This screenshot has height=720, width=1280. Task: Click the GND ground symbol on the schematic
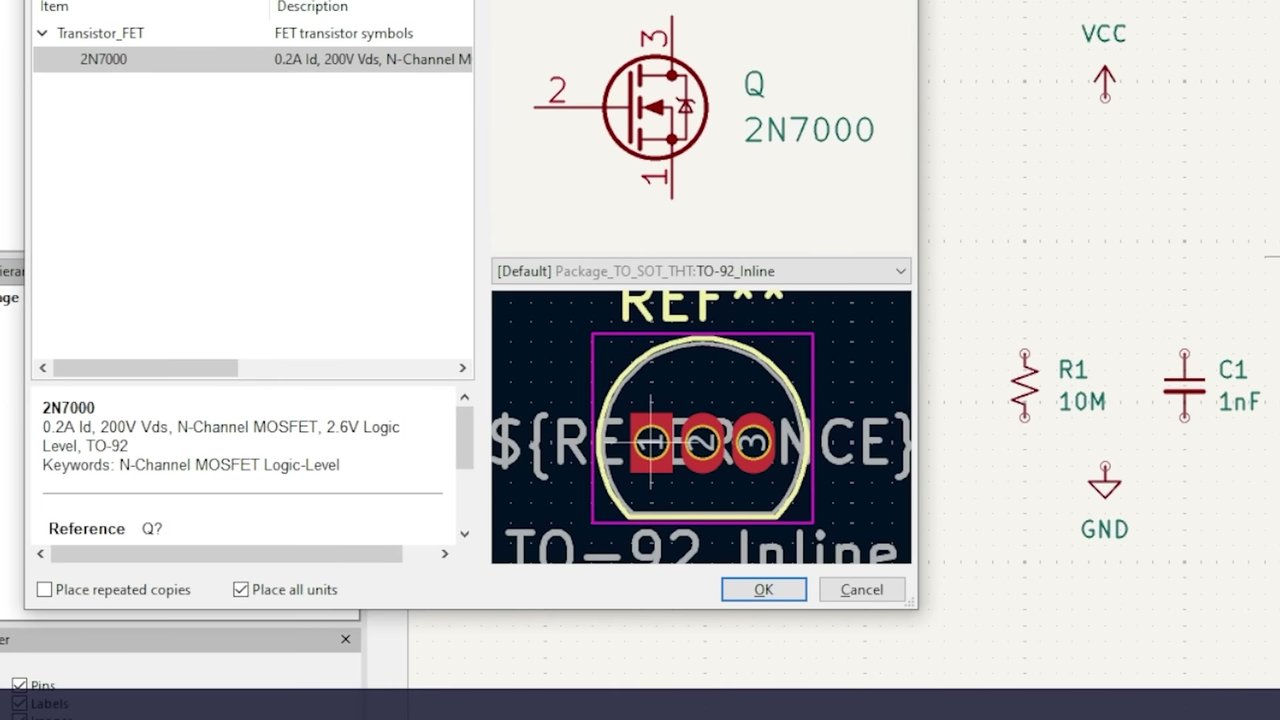pyautogui.click(x=1104, y=480)
